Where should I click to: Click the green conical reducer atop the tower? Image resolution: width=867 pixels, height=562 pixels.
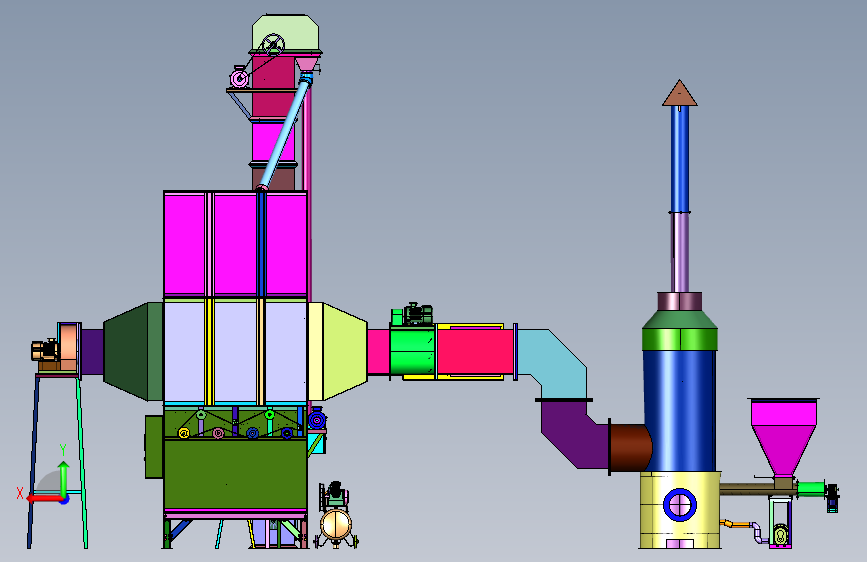click(680, 319)
